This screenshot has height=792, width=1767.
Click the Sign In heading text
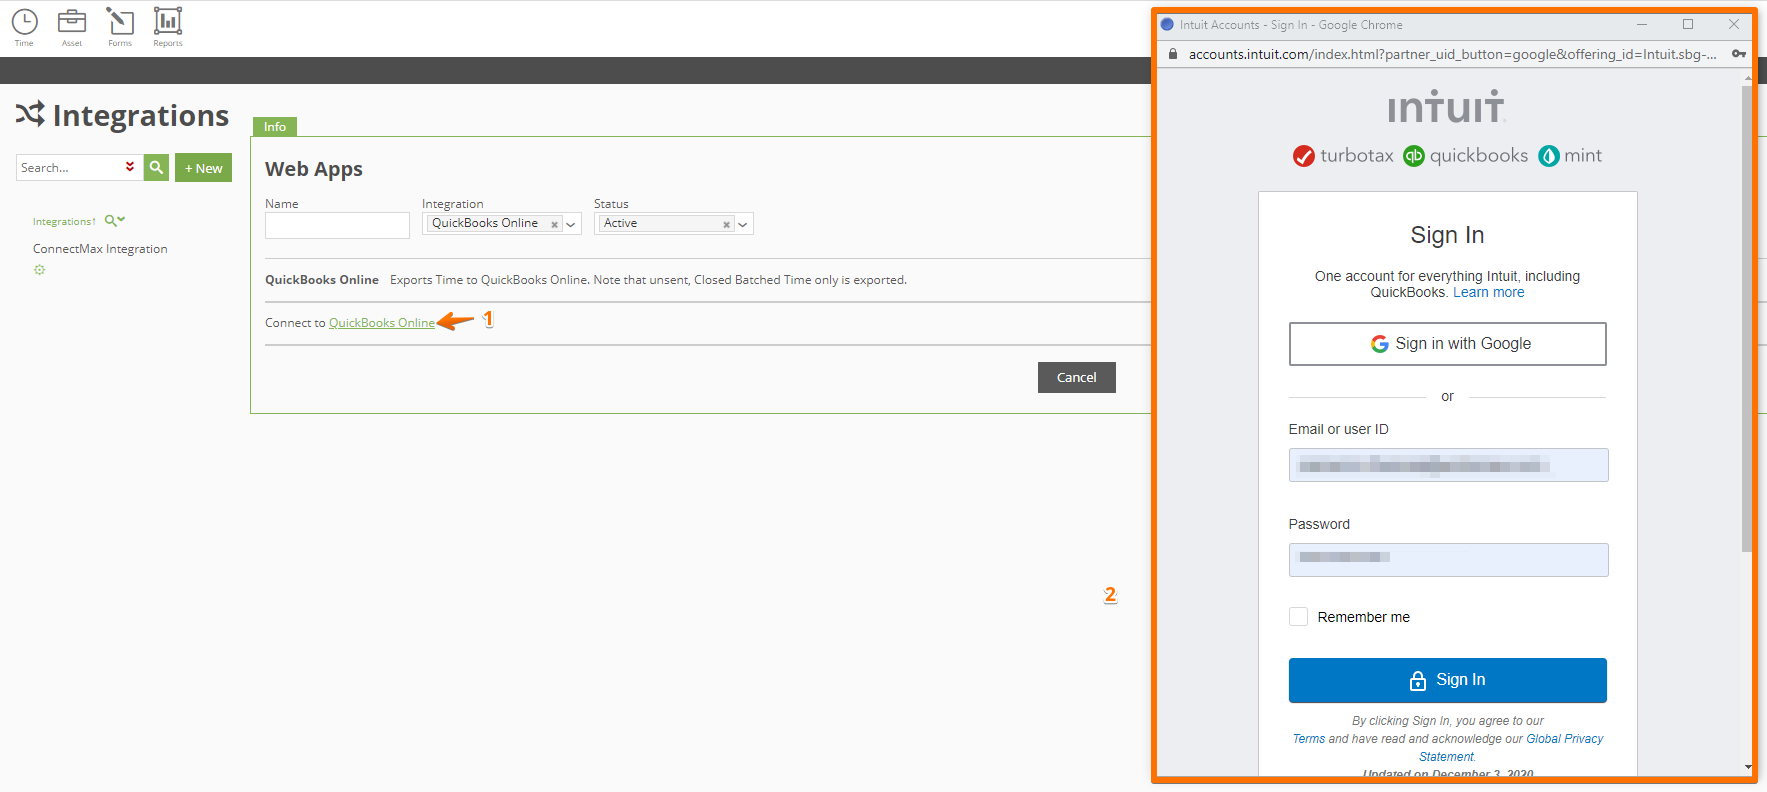(1447, 235)
